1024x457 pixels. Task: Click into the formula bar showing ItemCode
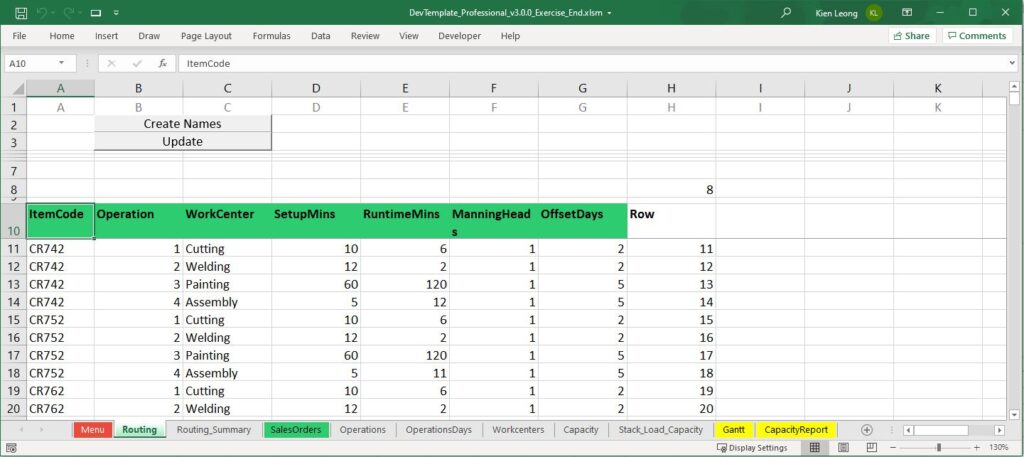click(591, 63)
